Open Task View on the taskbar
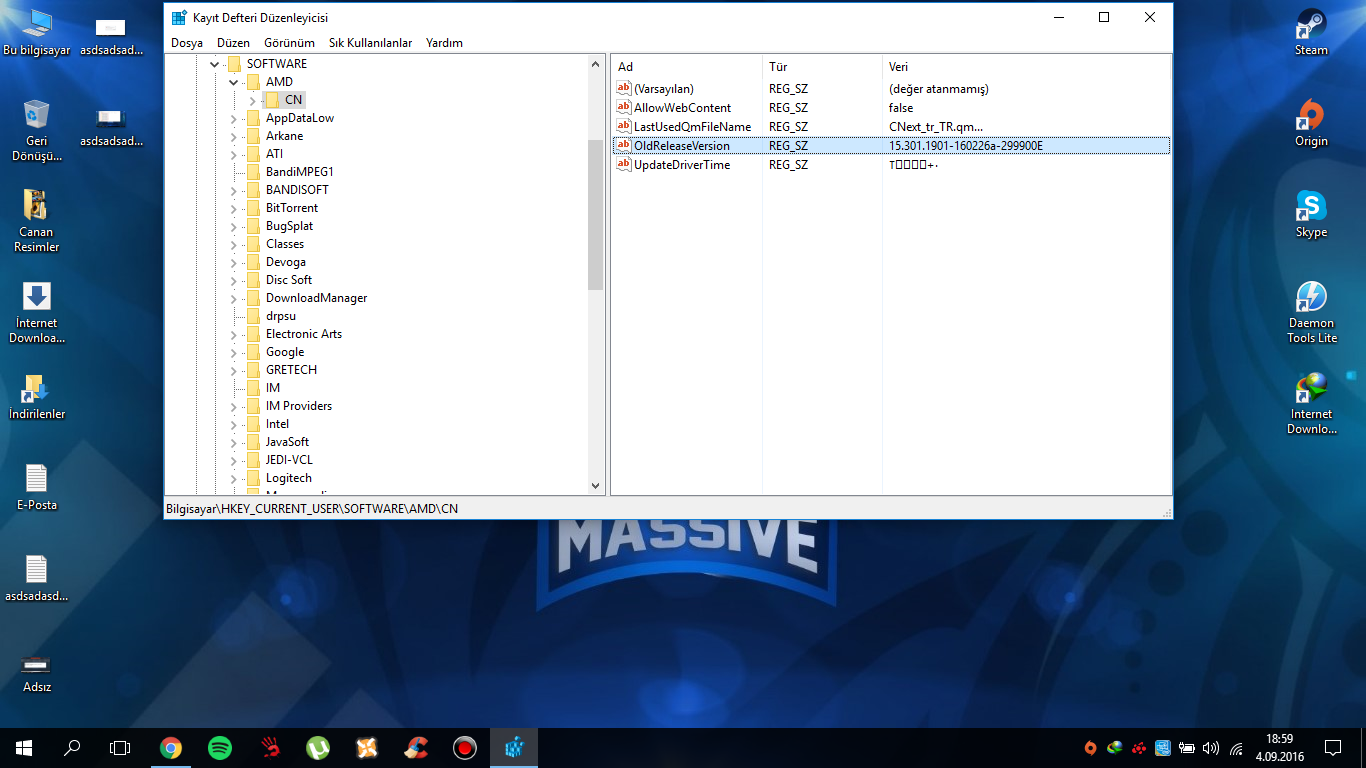Viewport: 1366px width, 768px height. 120,747
